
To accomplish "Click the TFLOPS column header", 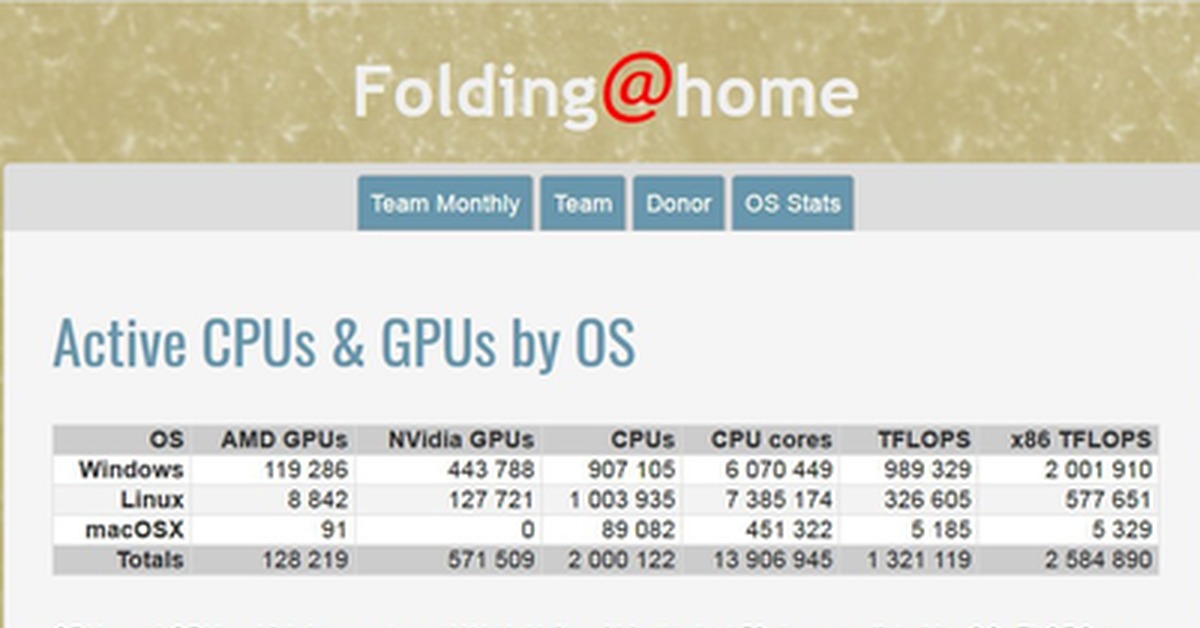I will pyautogui.click(x=924, y=439).
